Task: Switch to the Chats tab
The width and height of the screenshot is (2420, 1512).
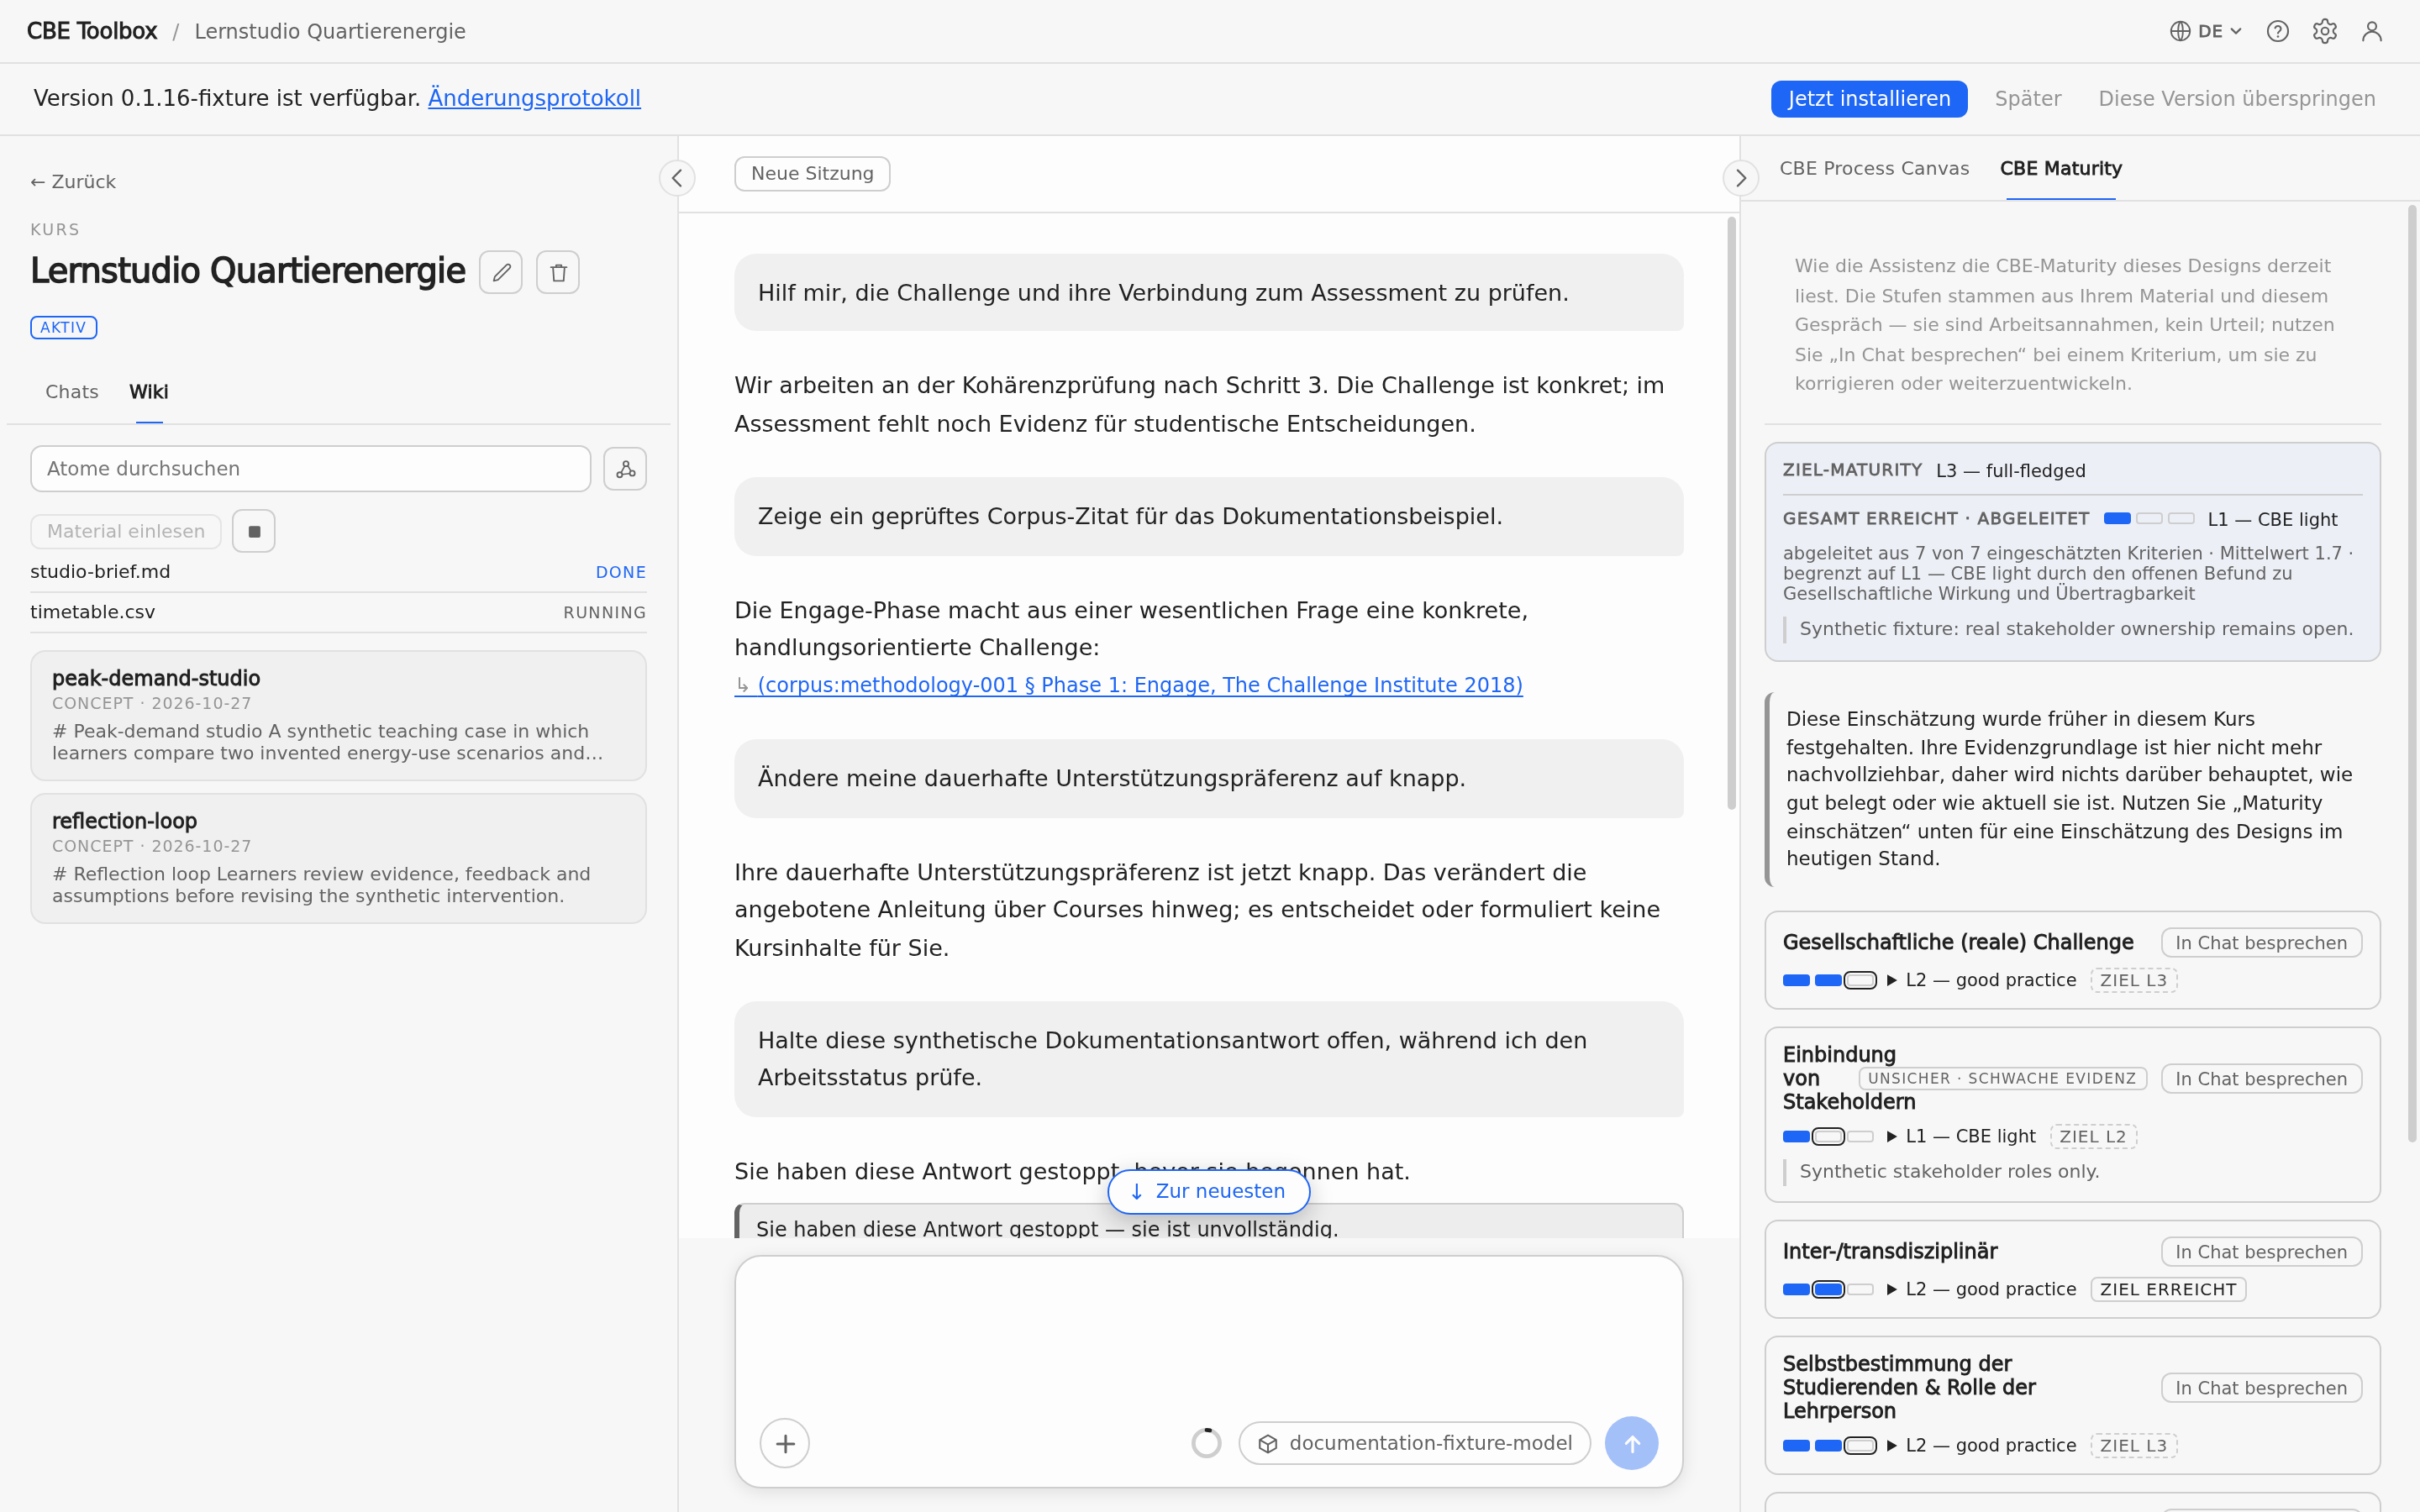Action: 72,392
